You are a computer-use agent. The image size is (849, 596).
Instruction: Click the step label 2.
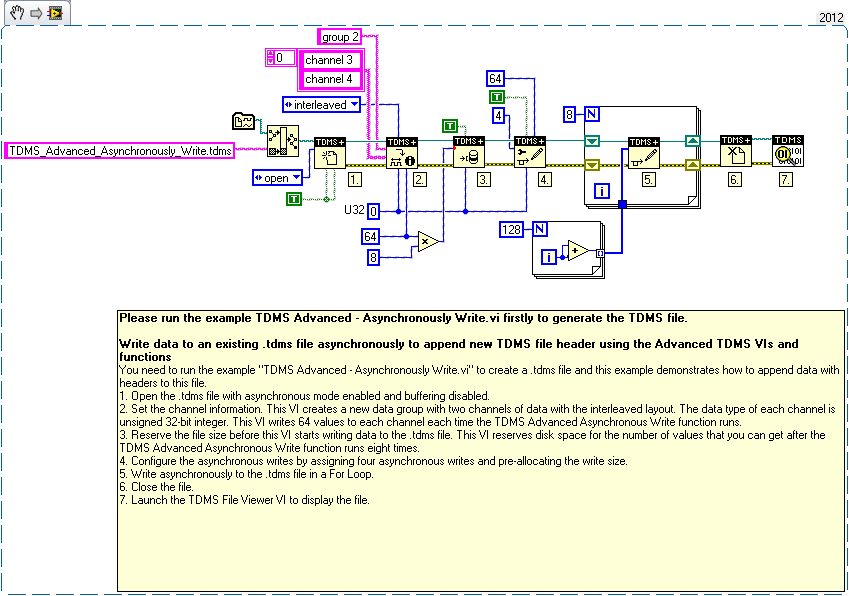click(420, 180)
